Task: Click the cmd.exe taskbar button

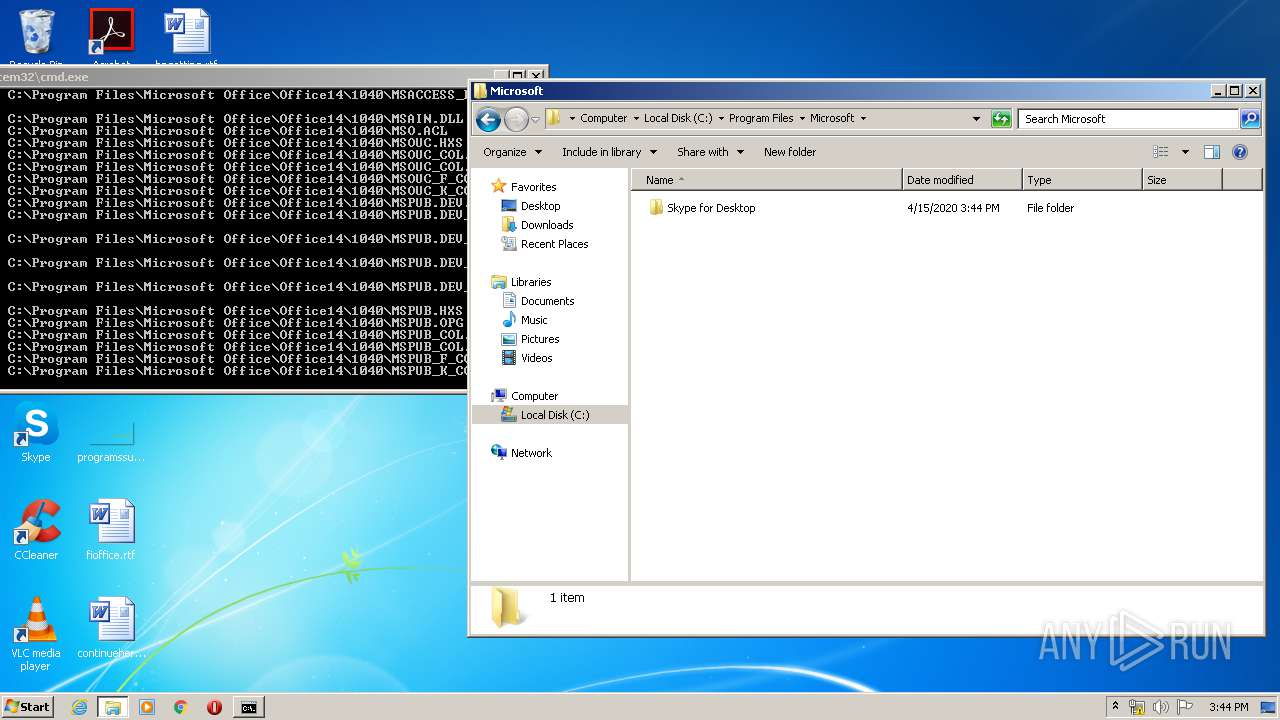Action: (x=248, y=707)
